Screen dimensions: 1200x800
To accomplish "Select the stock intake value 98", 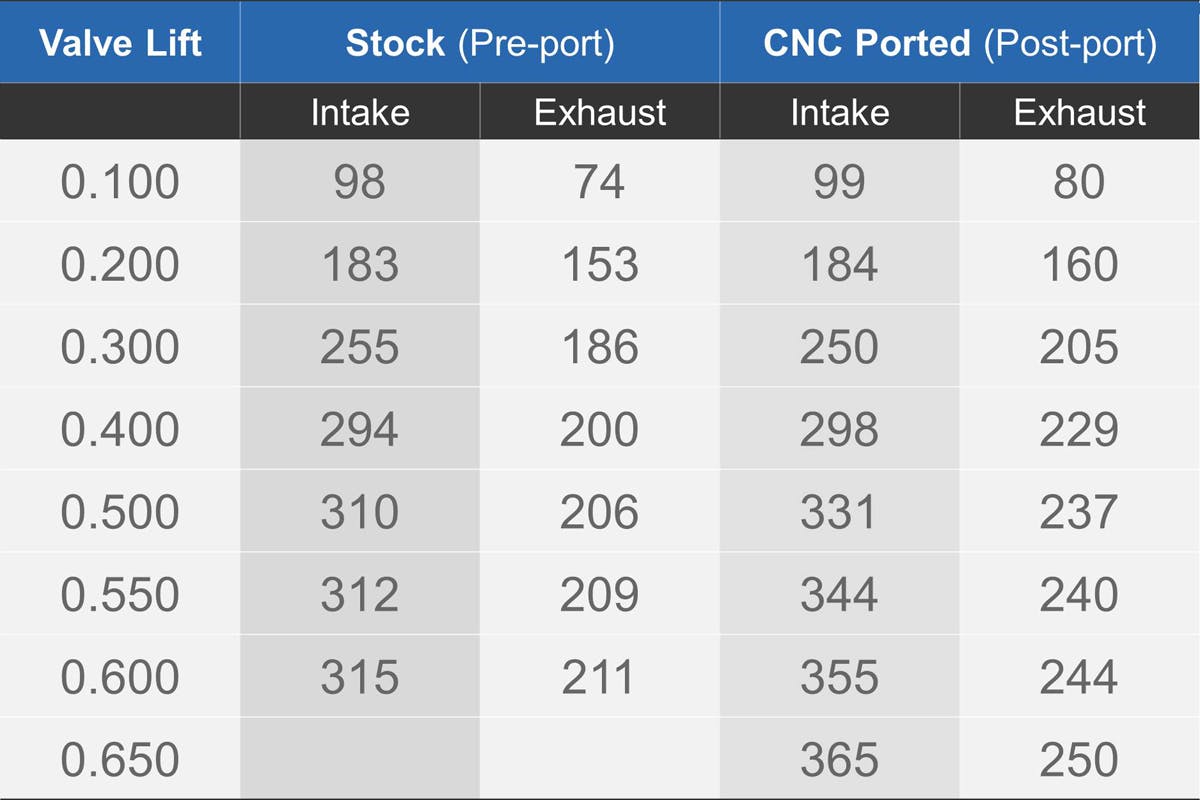I will tap(360, 182).
